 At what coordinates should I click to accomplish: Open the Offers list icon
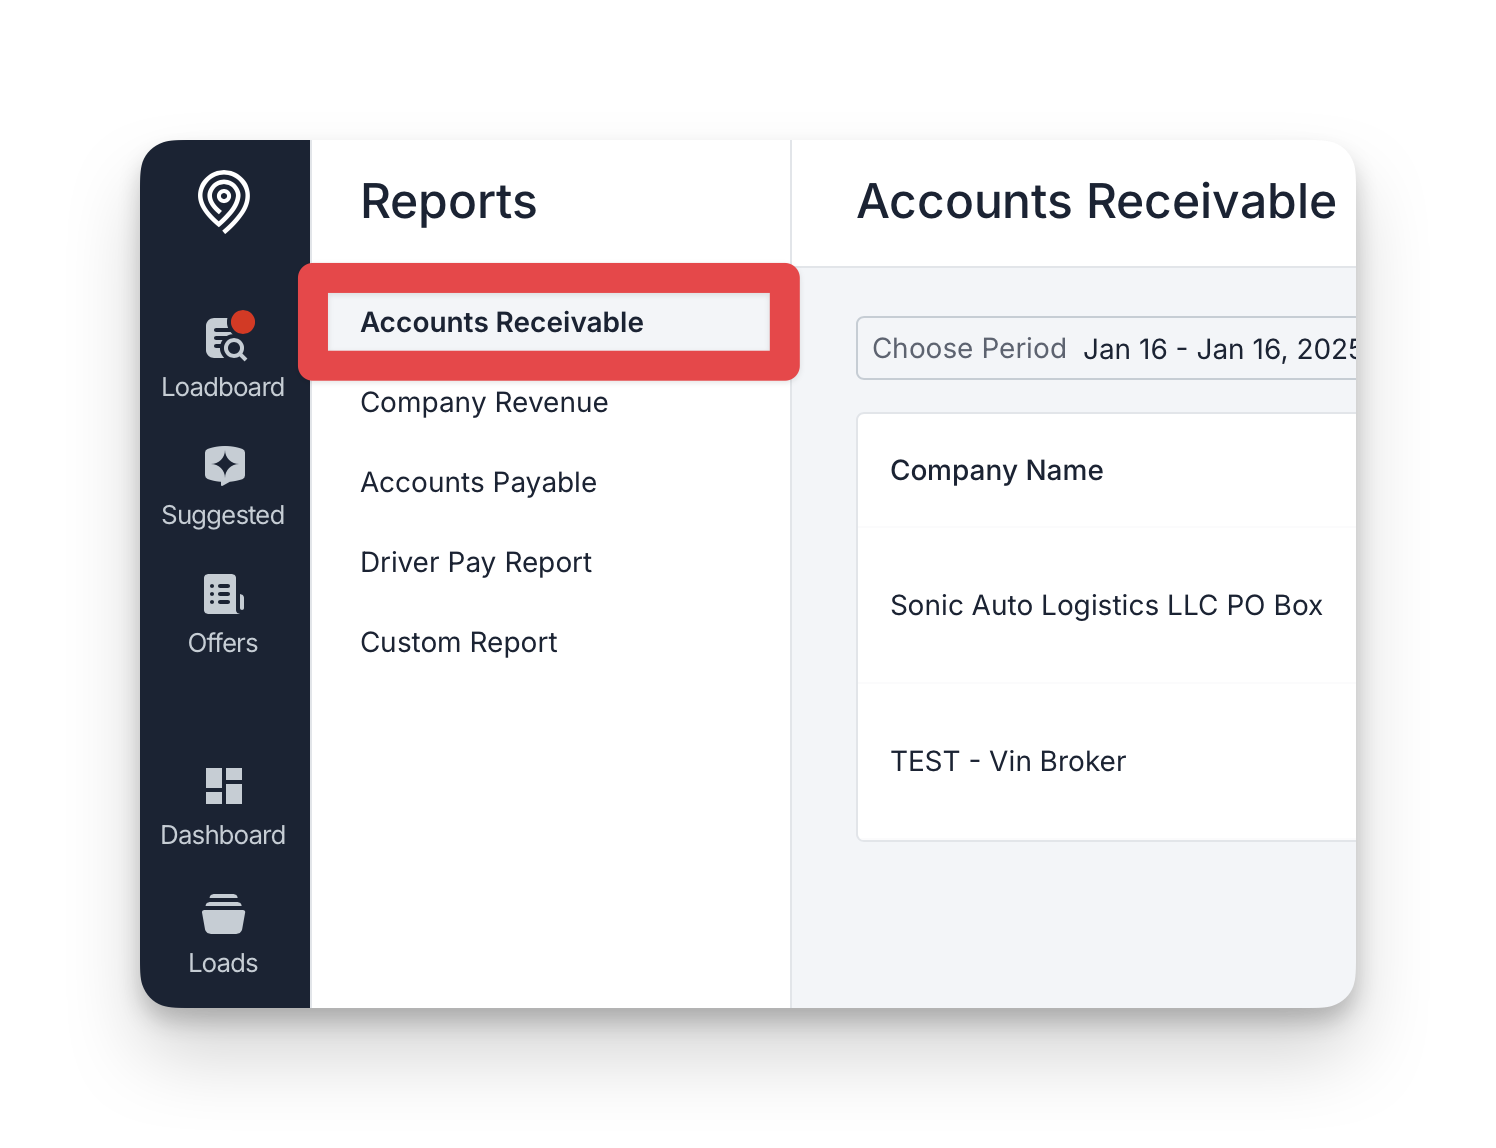[224, 594]
